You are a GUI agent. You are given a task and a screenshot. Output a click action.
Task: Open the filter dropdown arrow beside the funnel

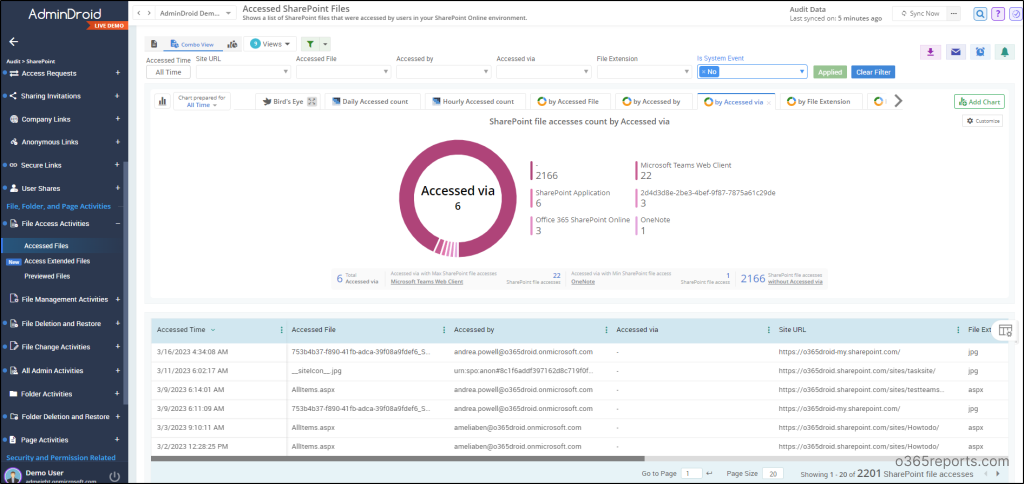(325, 44)
